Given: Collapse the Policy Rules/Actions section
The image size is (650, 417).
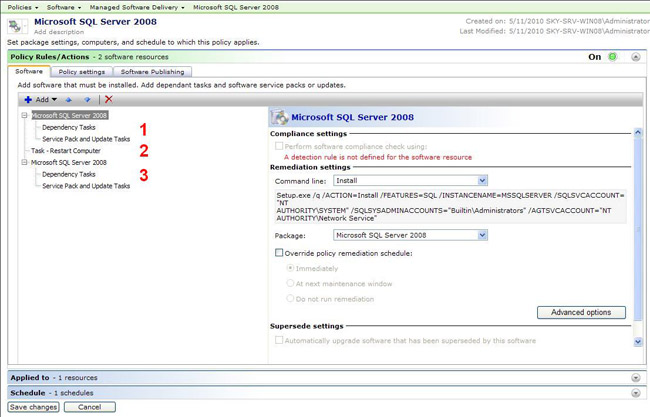Looking at the screenshot, I should 635,57.
